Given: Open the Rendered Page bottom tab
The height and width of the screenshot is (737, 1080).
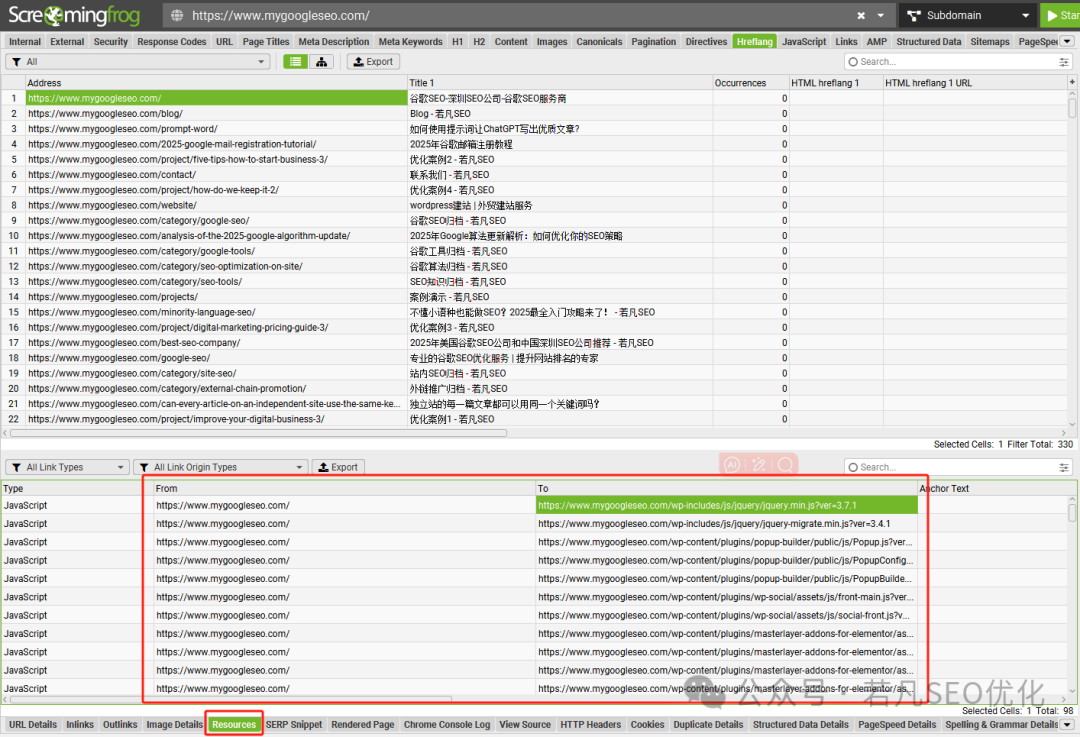Looking at the screenshot, I should click(x=363, y=725).
